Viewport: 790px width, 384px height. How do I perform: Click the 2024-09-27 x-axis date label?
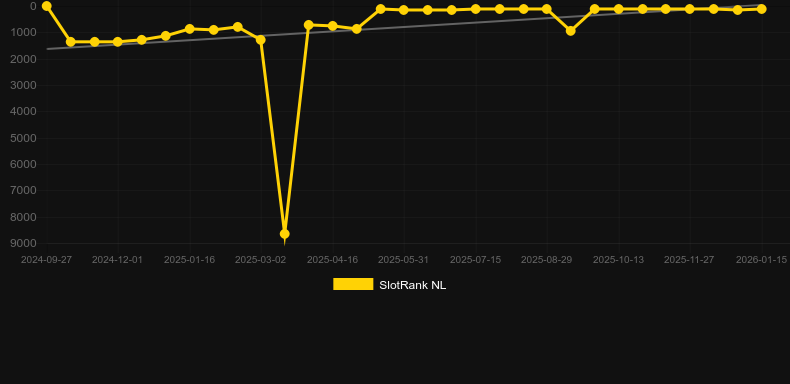tap(46, 260)
